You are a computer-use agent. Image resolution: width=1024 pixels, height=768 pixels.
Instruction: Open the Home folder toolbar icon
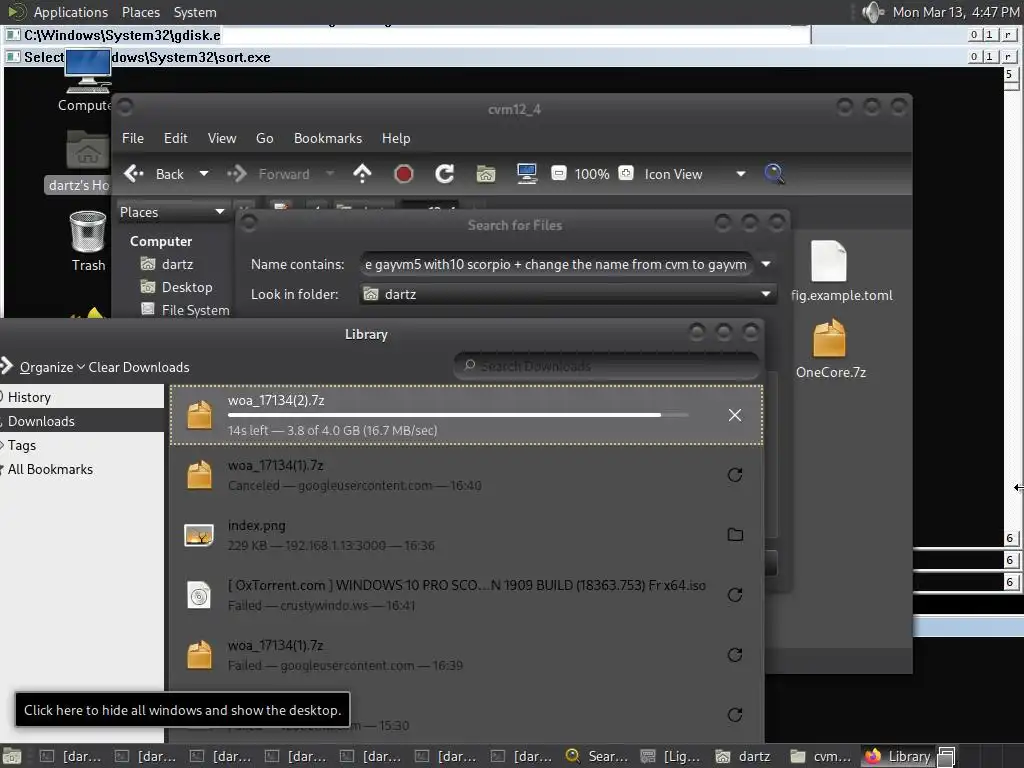point(486,174)
